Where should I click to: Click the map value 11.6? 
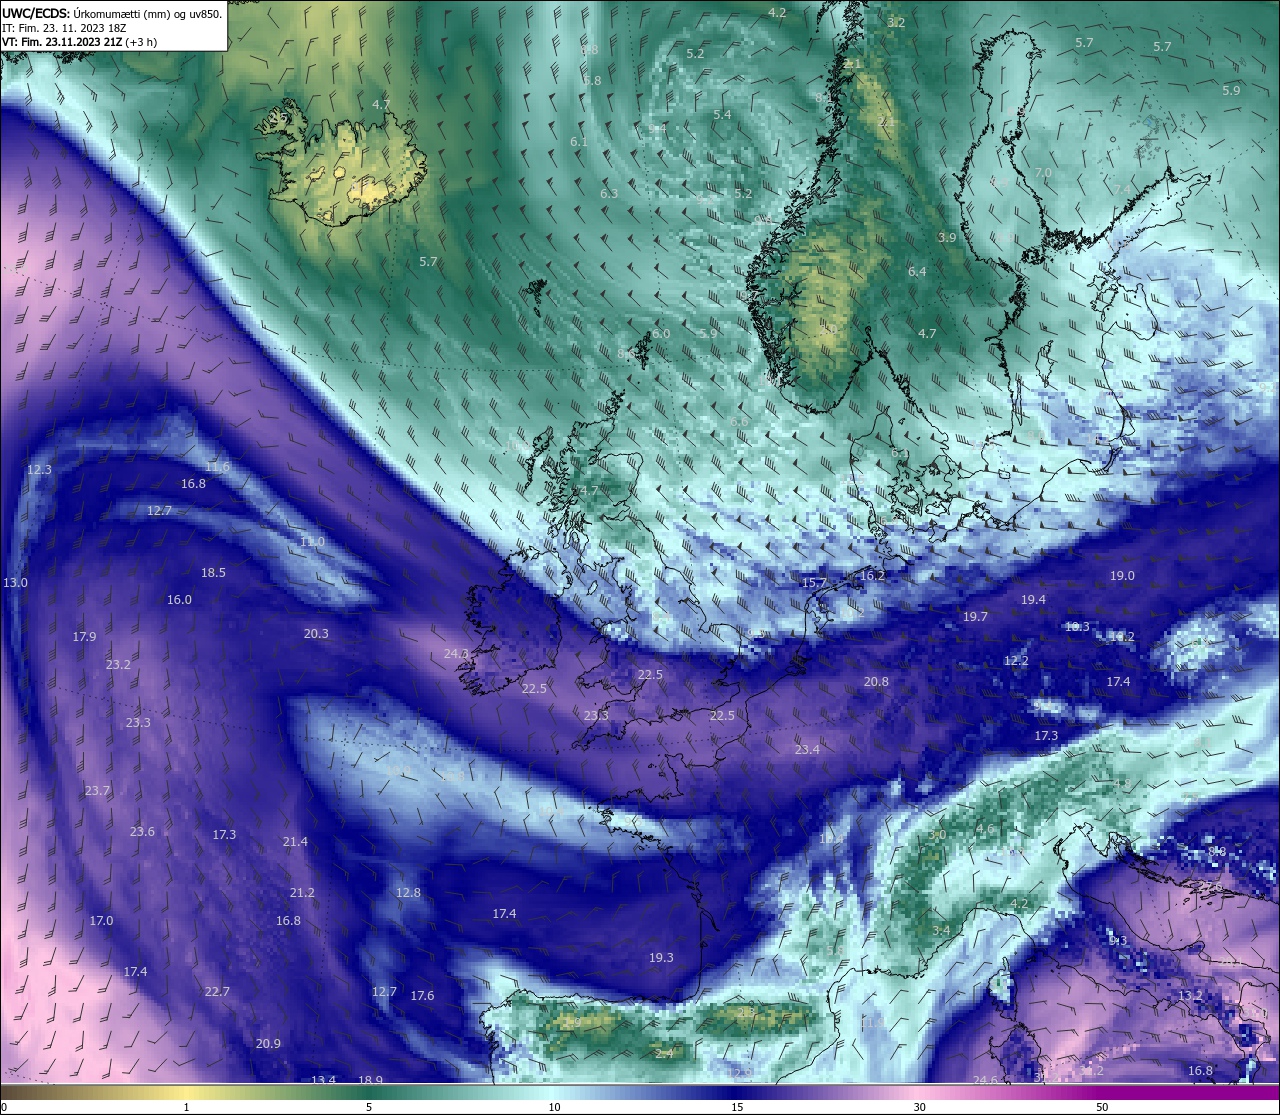point(217,467)
